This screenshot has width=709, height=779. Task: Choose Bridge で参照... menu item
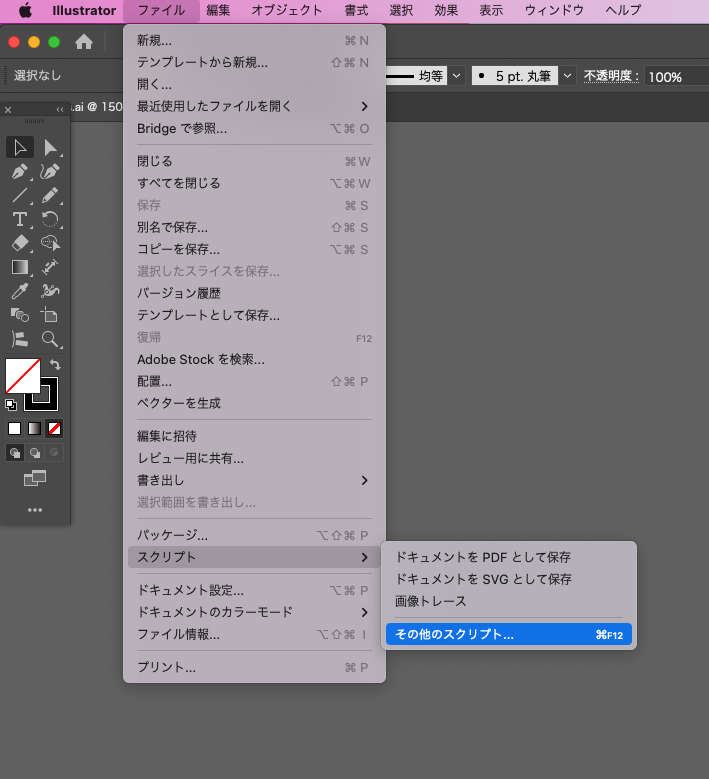coord(254,129)
